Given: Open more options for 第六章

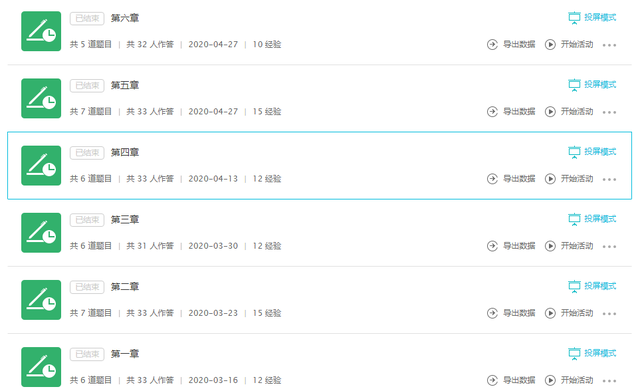Looking at the screenshot, I should coord(609,45).
